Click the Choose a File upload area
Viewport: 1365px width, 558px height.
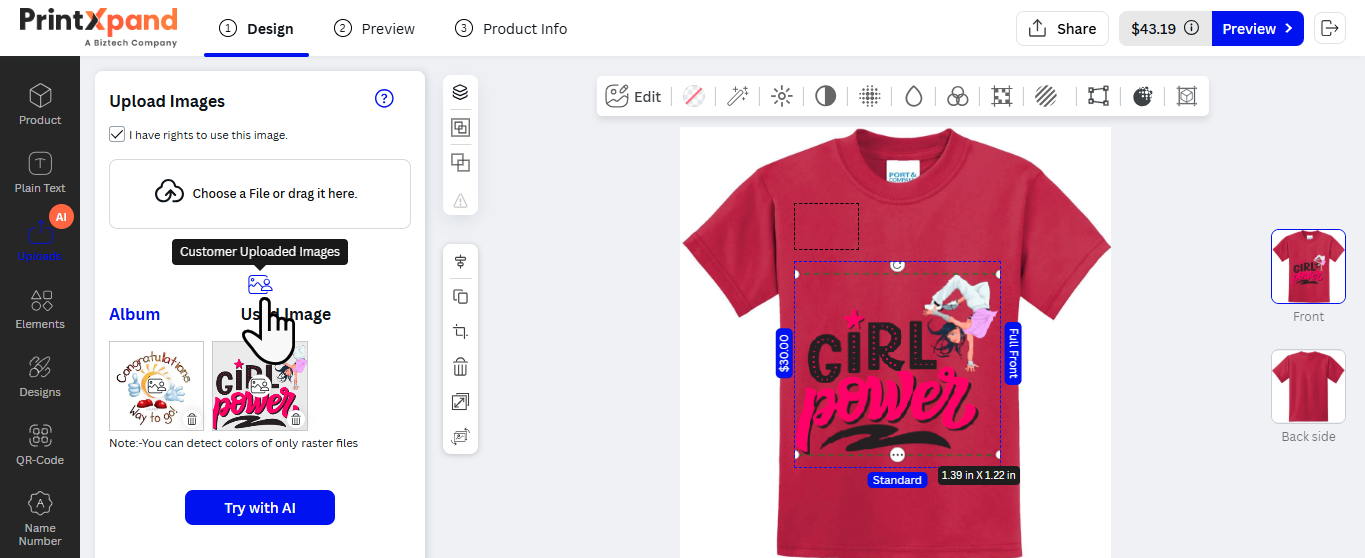(x=260, y=193)
